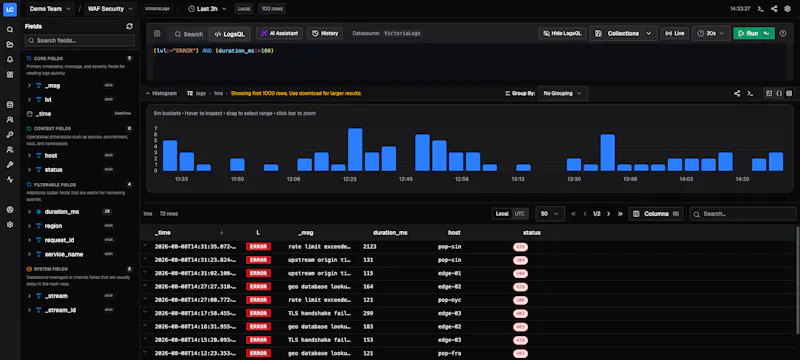The image size is (800, 360).
Task: Expand the host field
Action: tap(29, 156)
